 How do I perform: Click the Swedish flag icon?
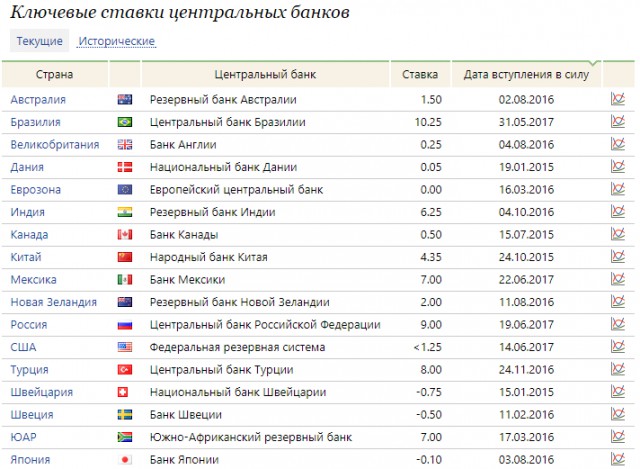(x=125, y=415)
